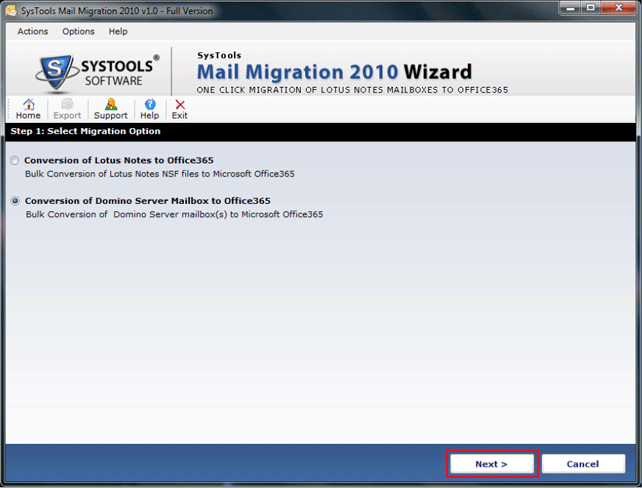642x488 pixels.
Task: Open the Help menu in menu bar
Action: pyautogui.click(x=118, y=32)
